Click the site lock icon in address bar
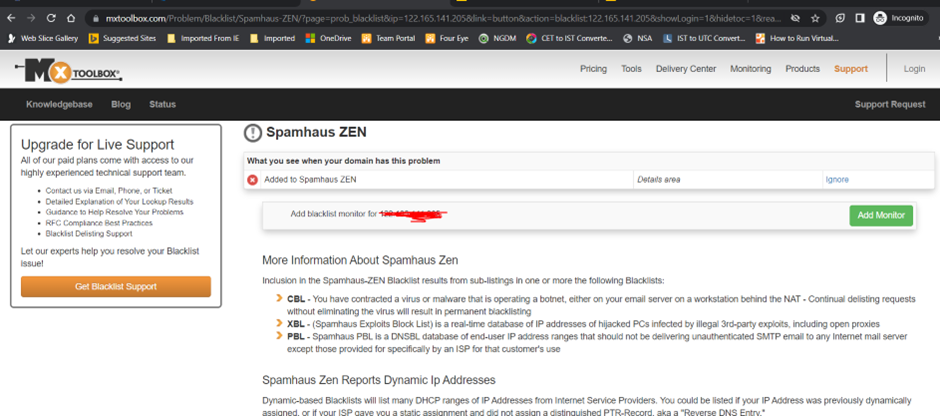Viewport: 940px width, 416px height. (x=96, y=19)
